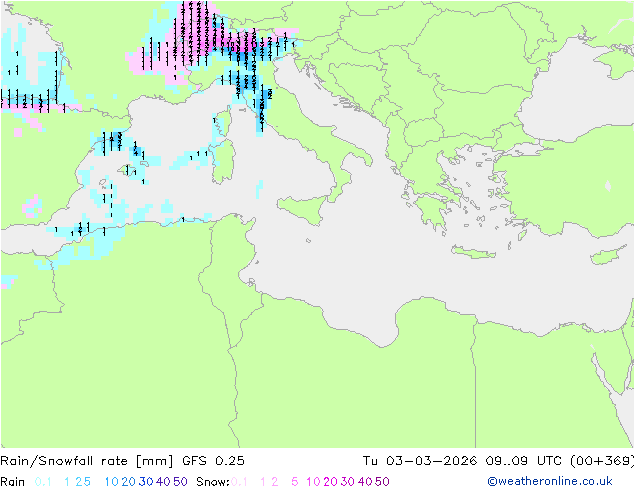
Task: Click the '(00+369)' forecast offset text
Action: (601, 461)
